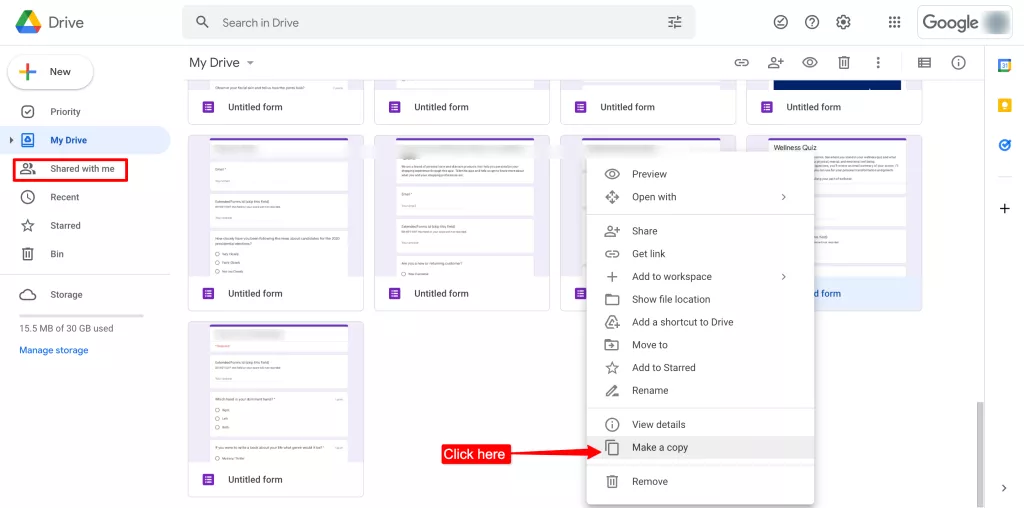Expand the Add to workspace submenu
Screen dimensions: 1024x508
coord(784,277)
